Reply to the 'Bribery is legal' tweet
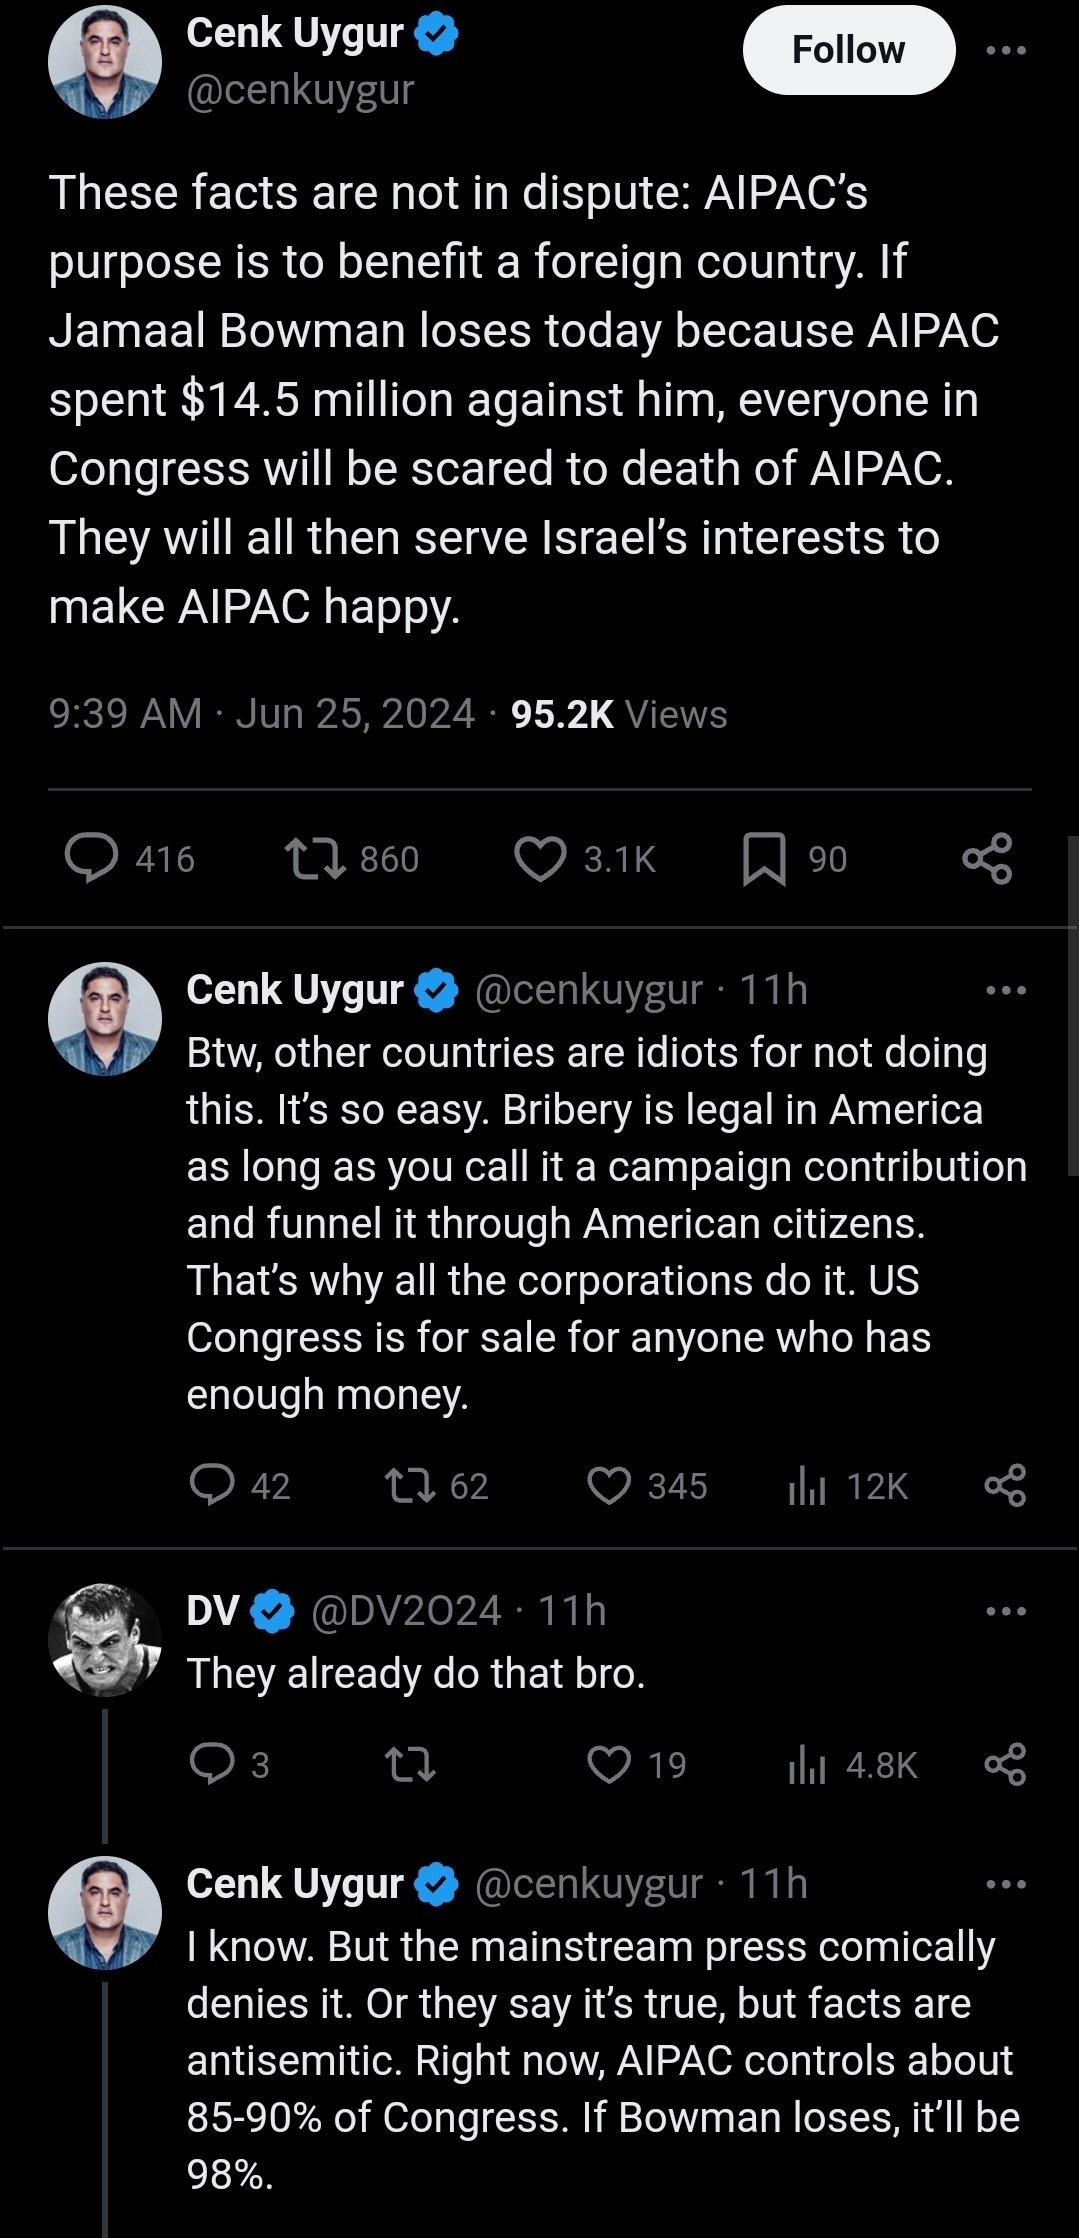Screen dimensions: 1079x2238 pos(212,1485)
